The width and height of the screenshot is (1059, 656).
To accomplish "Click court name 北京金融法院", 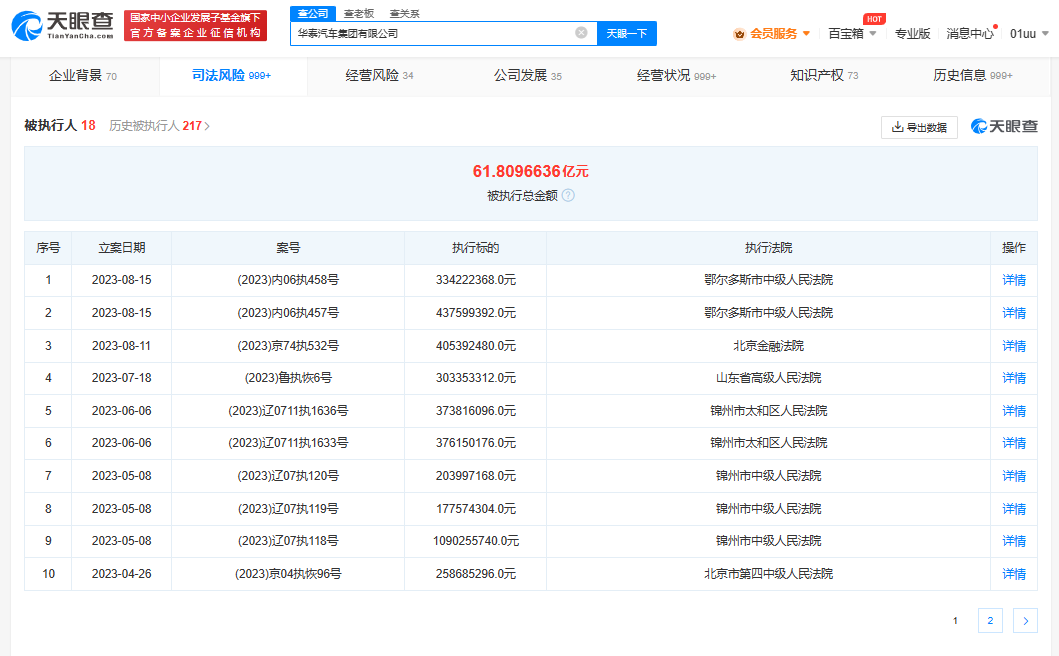I will (x=769, y=346).
